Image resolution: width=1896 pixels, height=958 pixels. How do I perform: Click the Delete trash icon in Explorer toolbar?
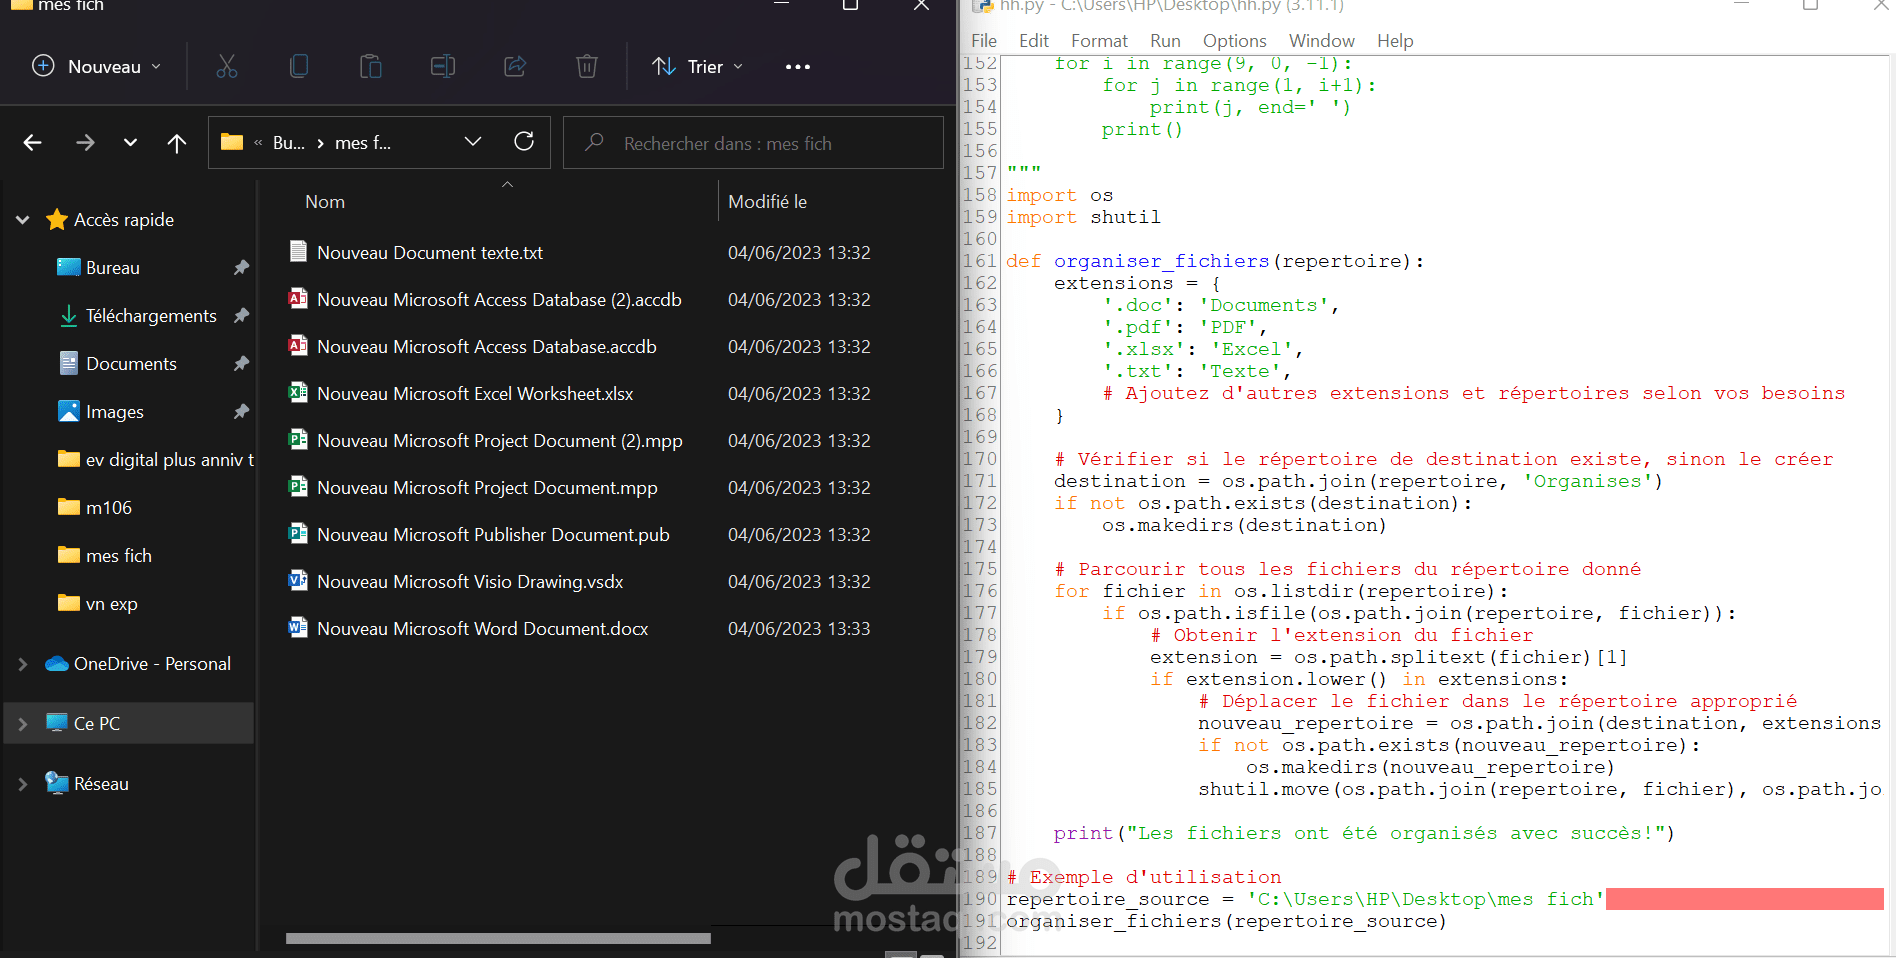587,67
